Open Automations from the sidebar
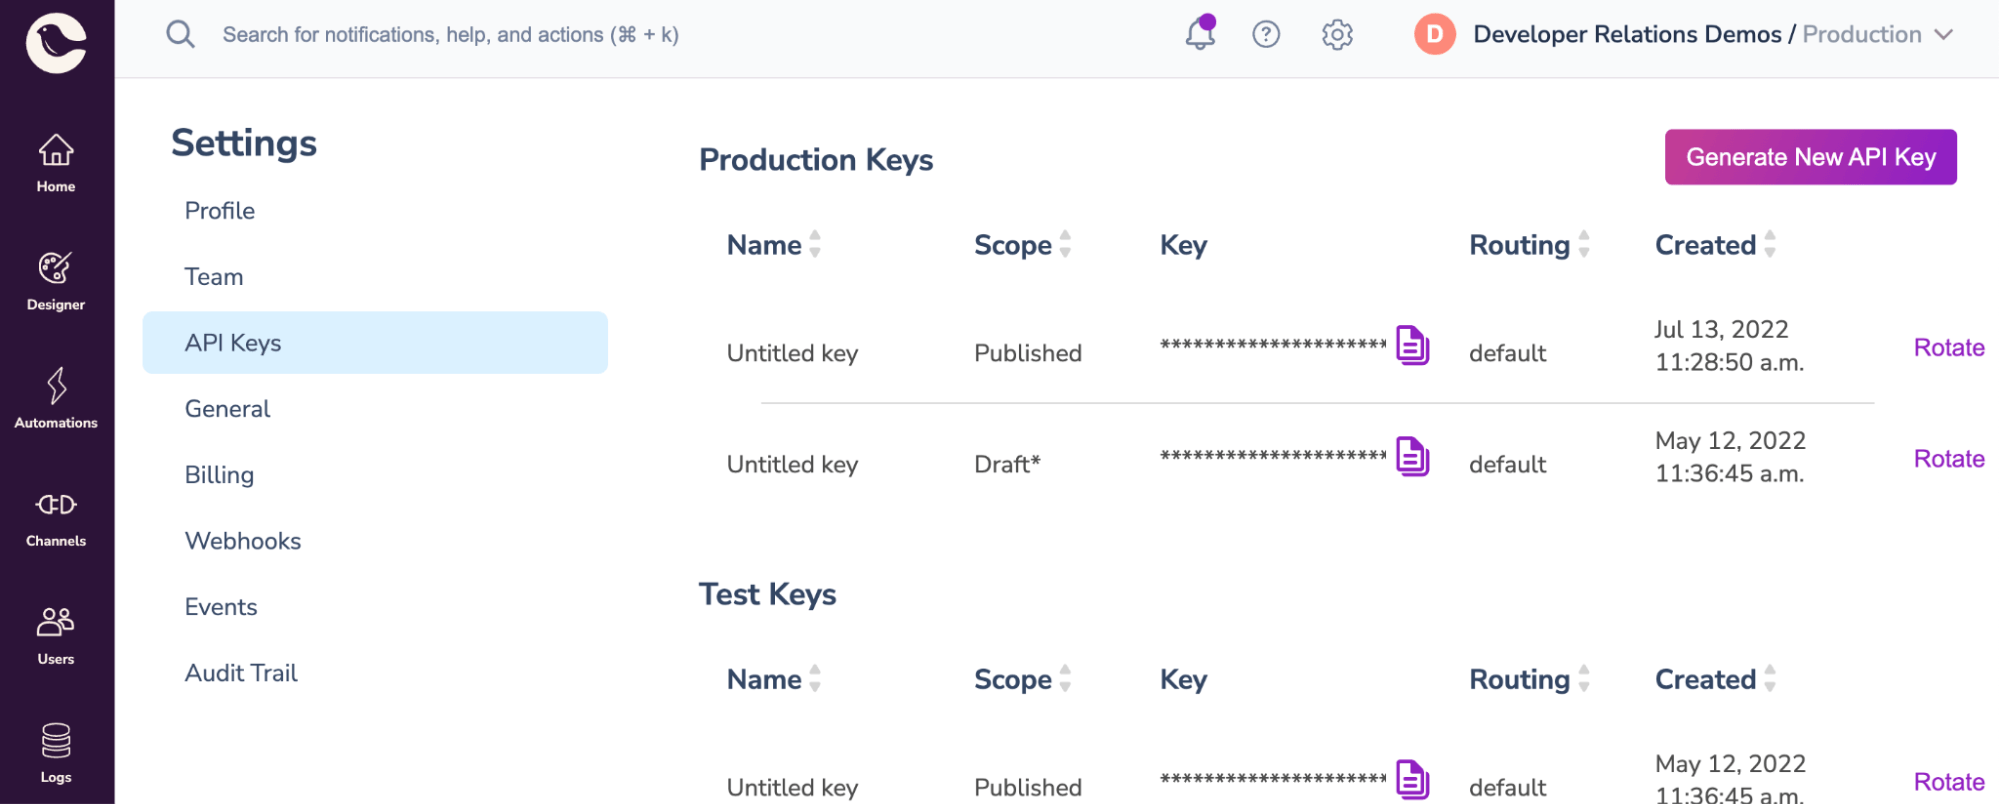Image resolution: width=1999 pixels, height=805 pixels. (x=56, y=399)
